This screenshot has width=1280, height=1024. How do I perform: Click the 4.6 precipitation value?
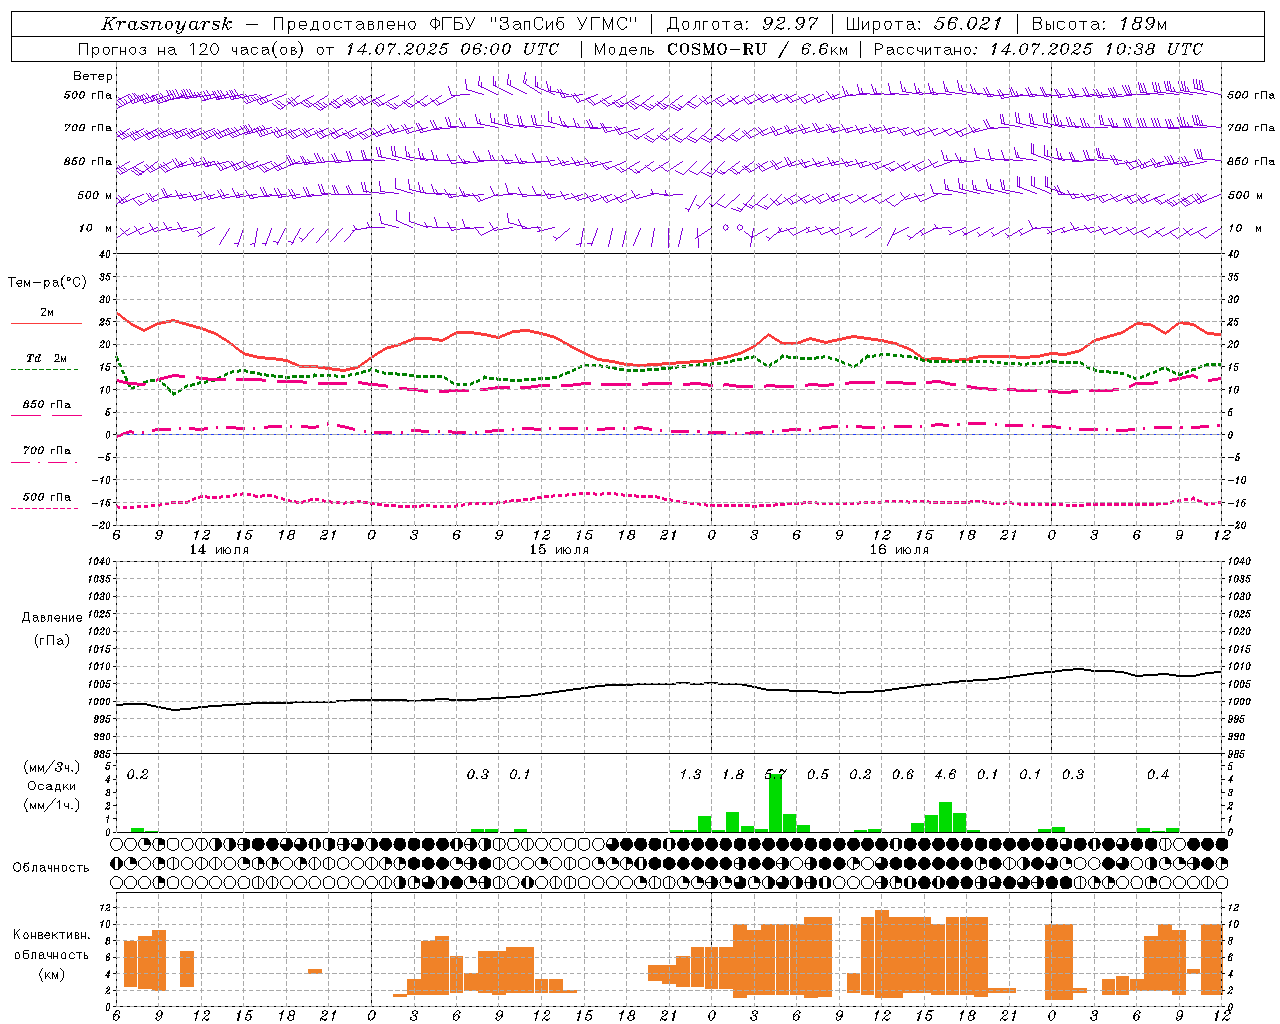[x=945, y=774]
